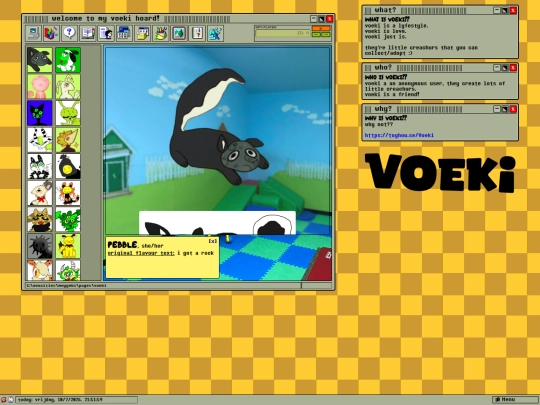540x405 pixels.
Task: Close the 'why?' window
Action: [x=513, y=109]
